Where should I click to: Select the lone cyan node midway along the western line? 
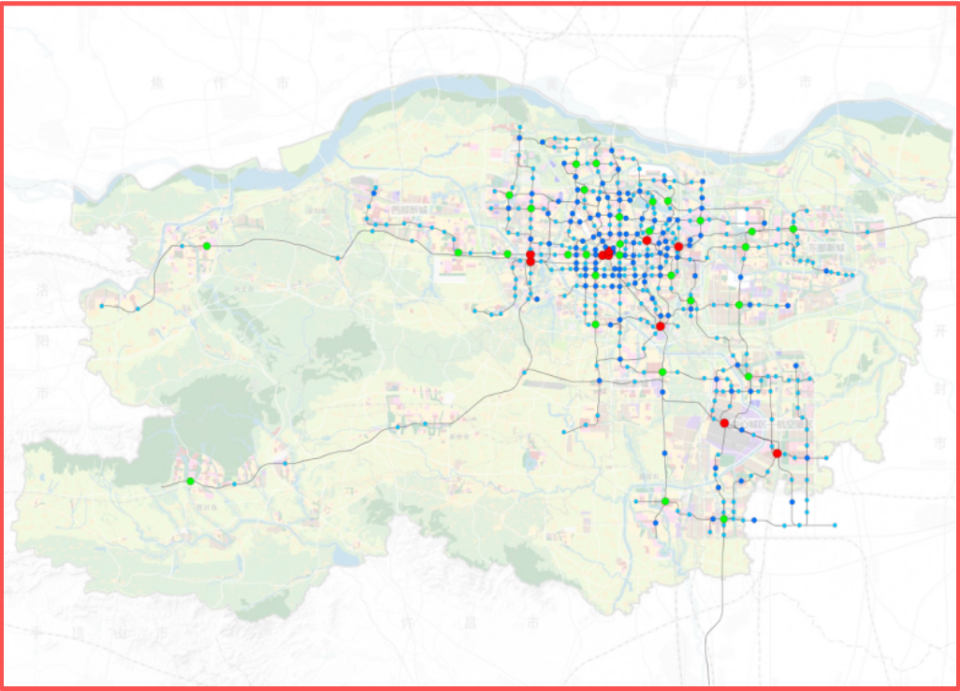(338, 258)
